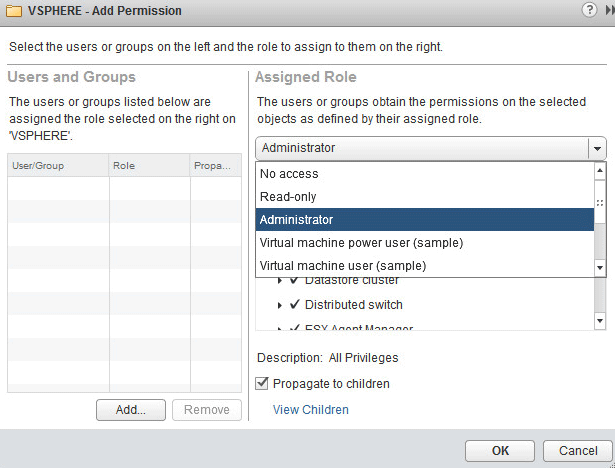
Task: Click the Description: All Privileges text
Action: click(328, 358)
